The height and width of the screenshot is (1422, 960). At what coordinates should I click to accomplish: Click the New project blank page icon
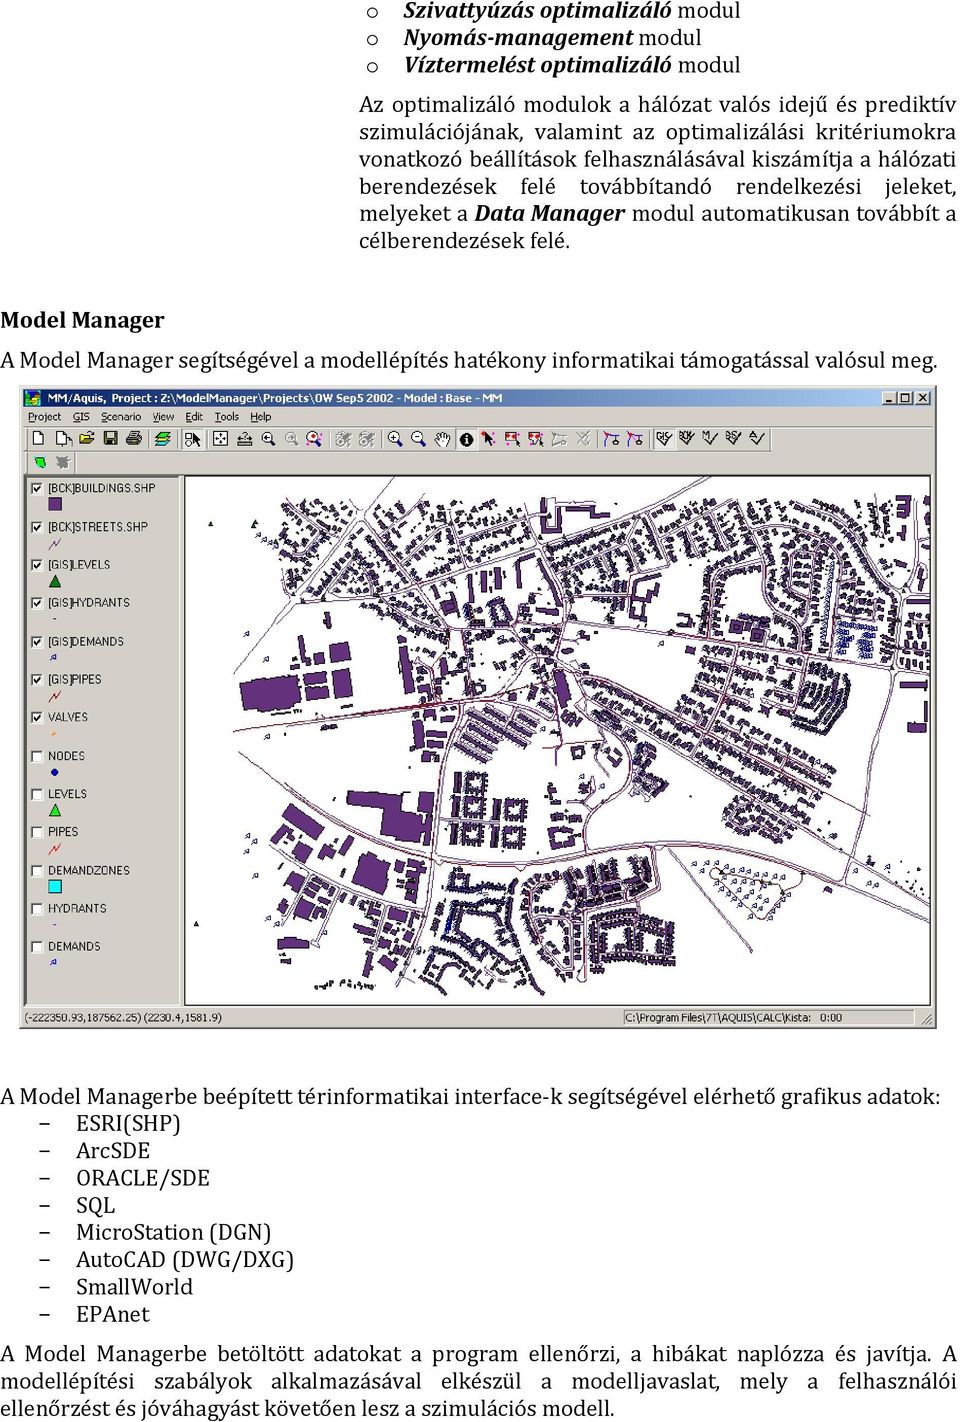38,438
